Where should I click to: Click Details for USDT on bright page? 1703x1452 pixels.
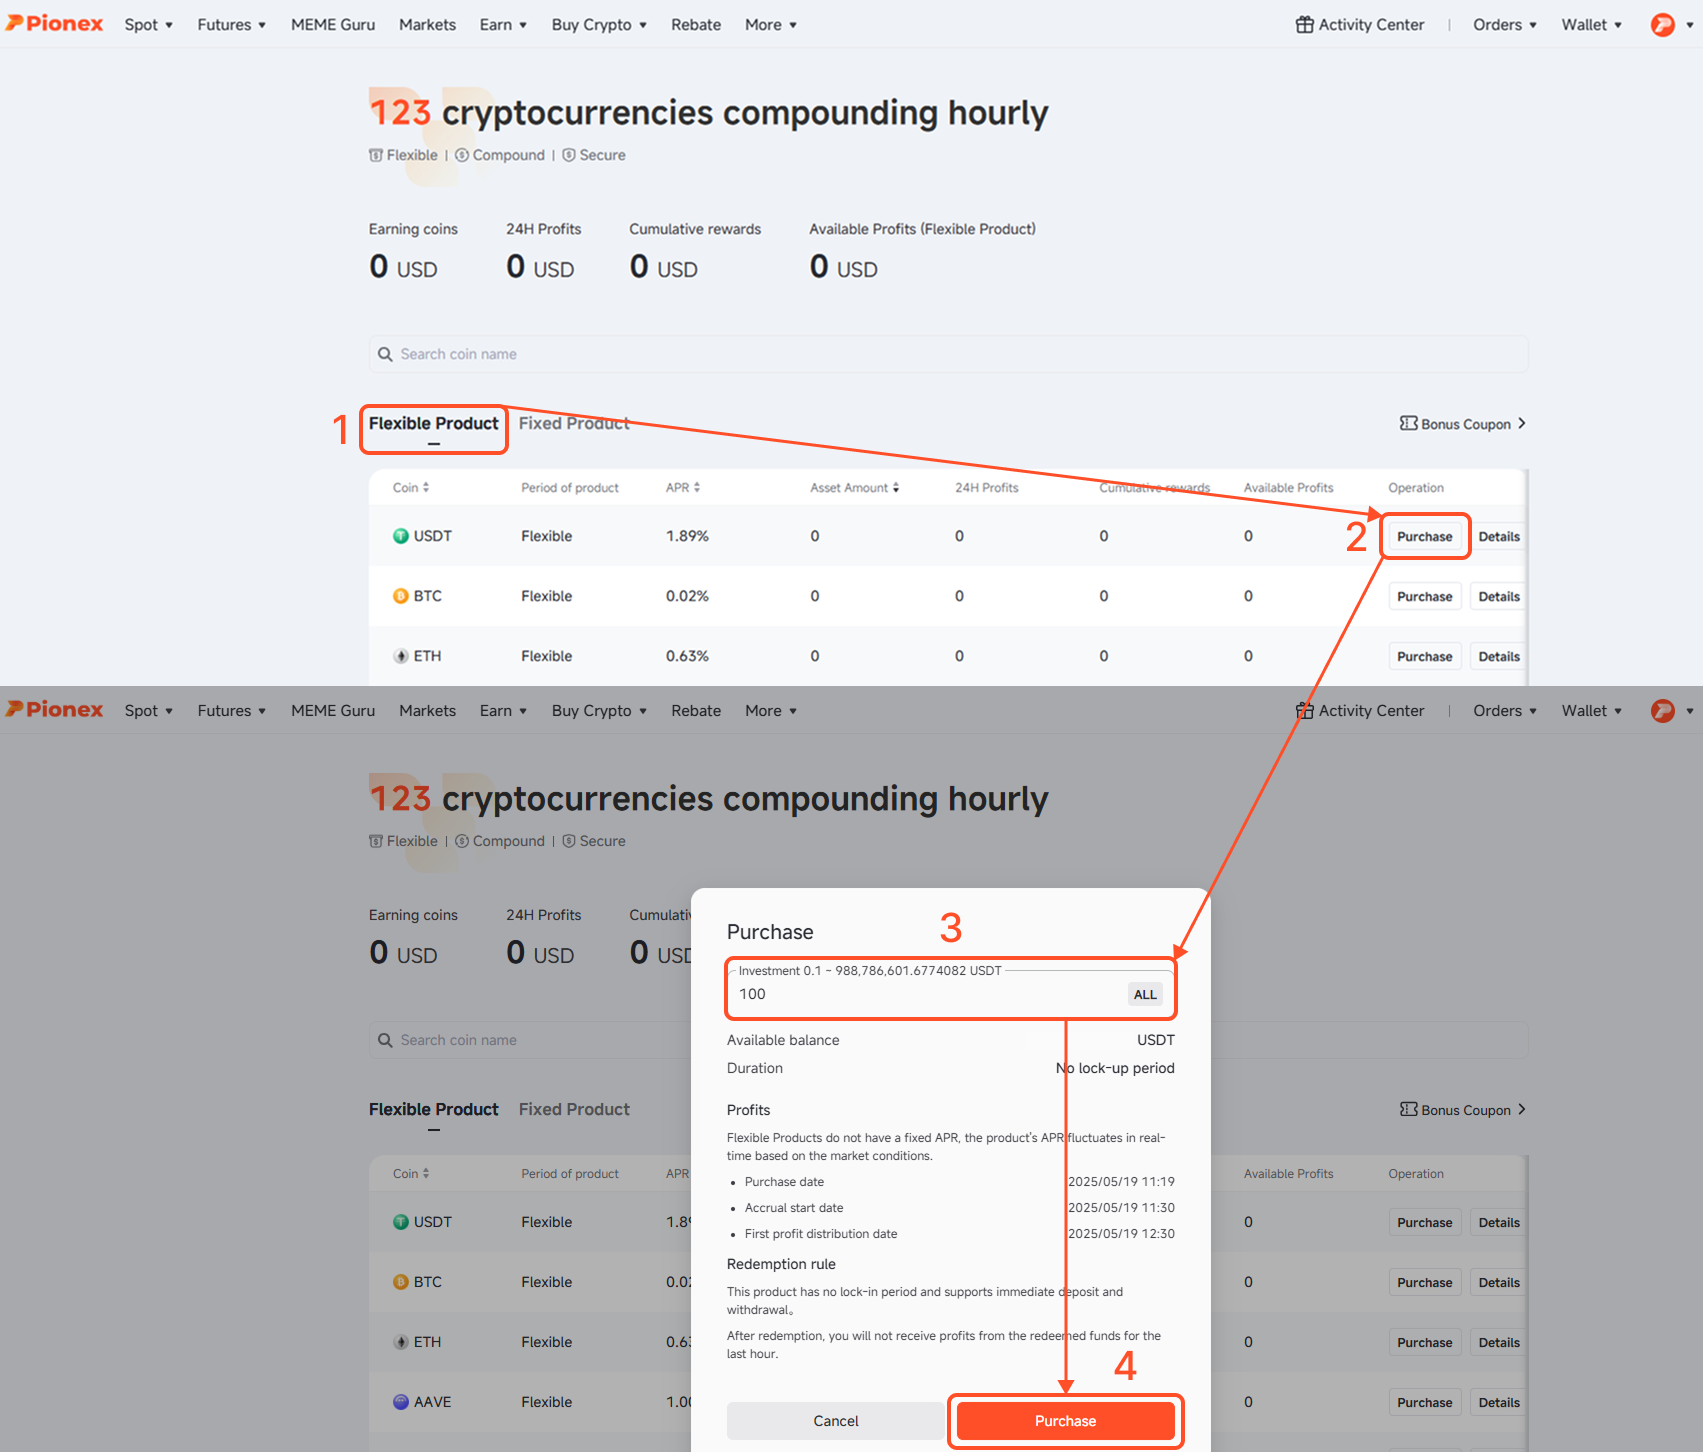[1499, 537]
